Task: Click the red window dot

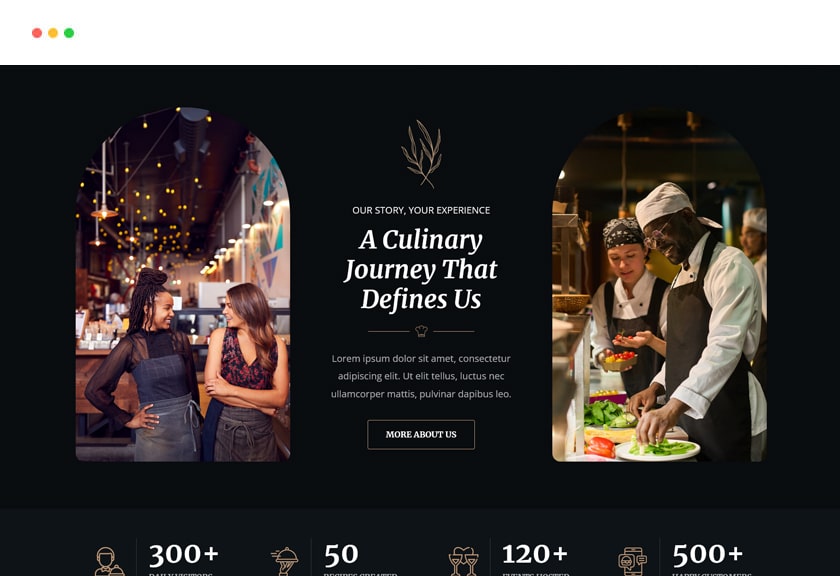Action: (37, 33)
